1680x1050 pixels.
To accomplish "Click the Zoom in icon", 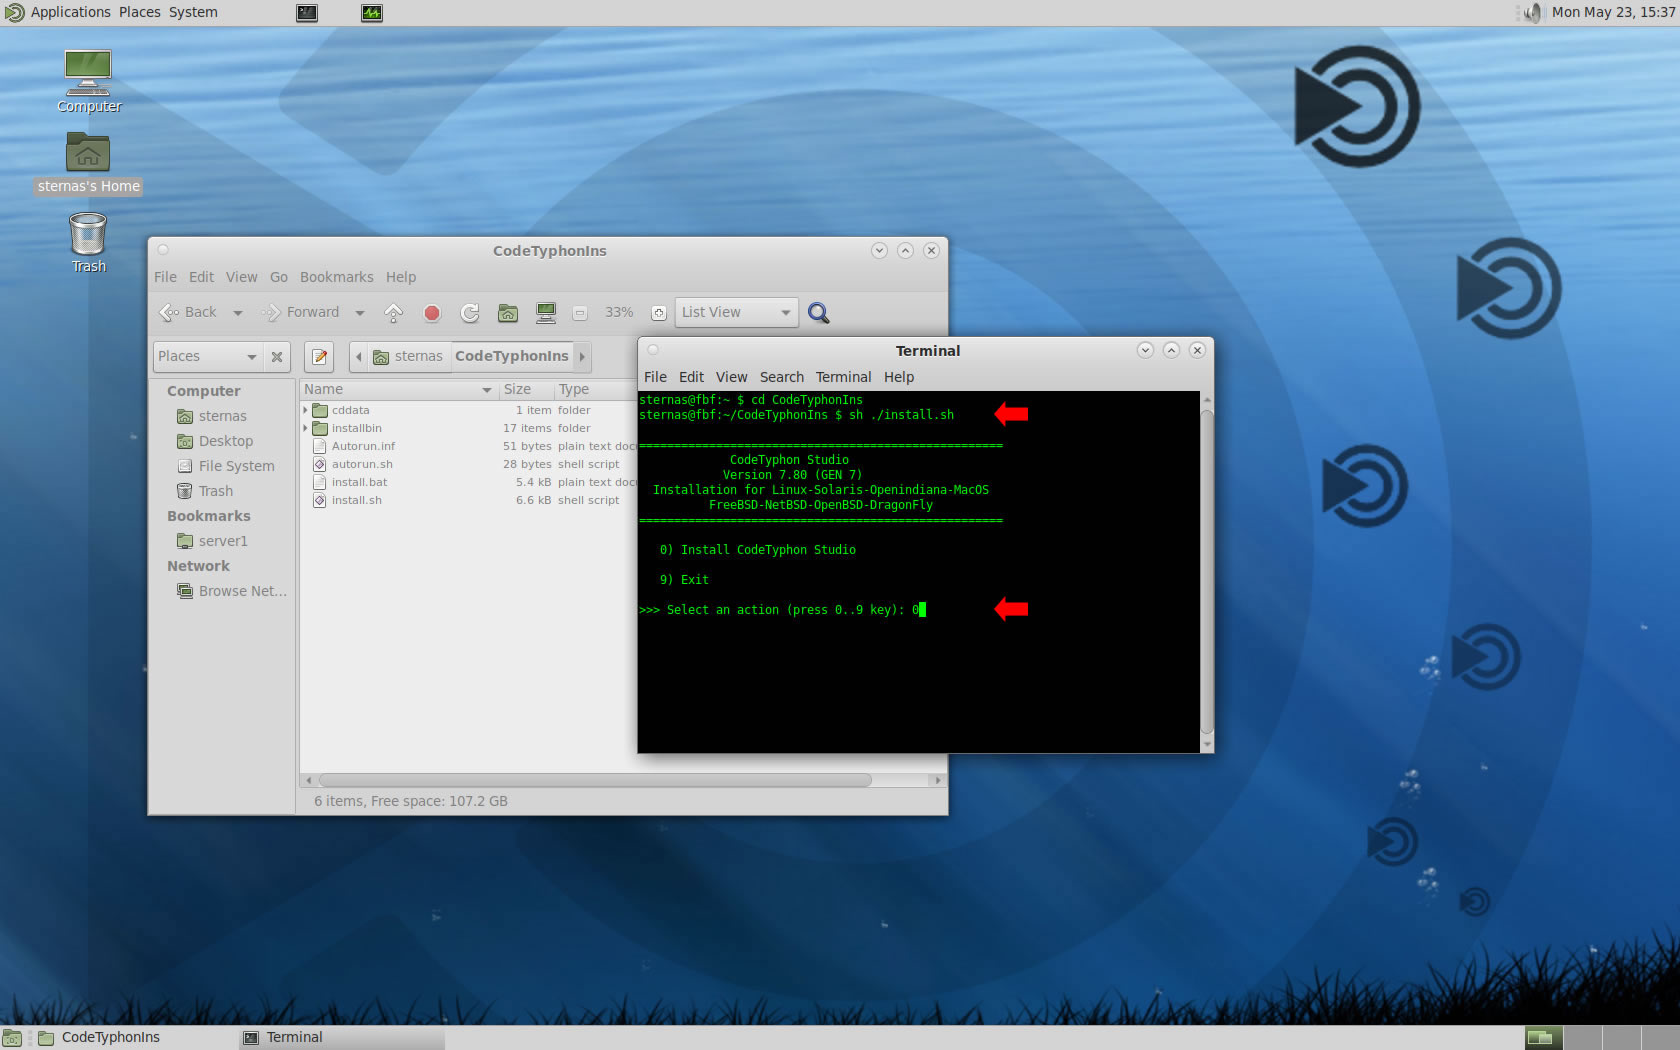I will click(x=659, y=313).
